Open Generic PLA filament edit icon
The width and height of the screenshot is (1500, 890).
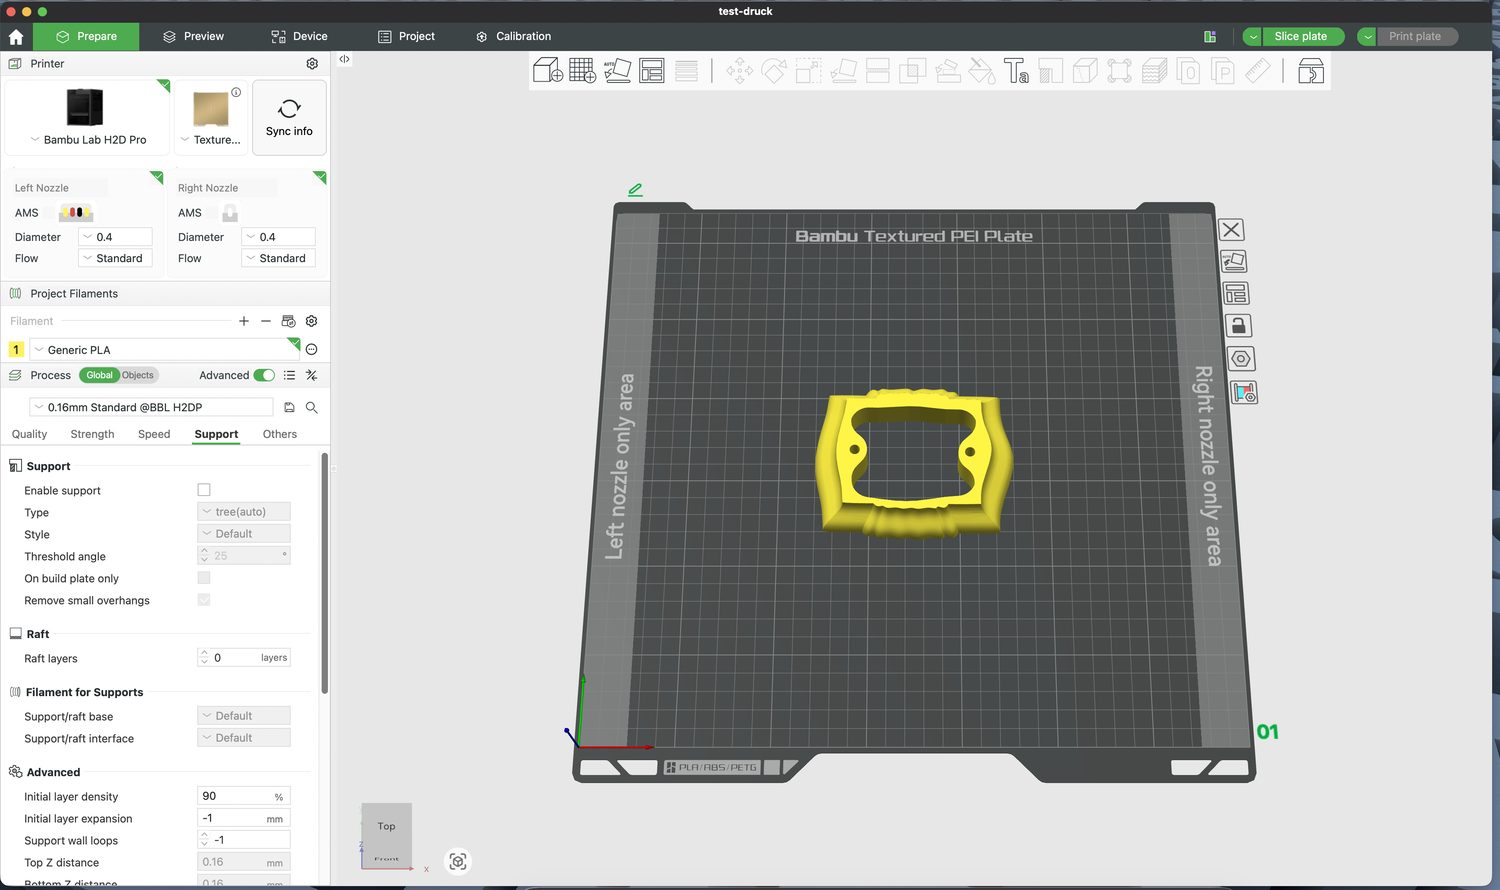click(x=311, y=350)
